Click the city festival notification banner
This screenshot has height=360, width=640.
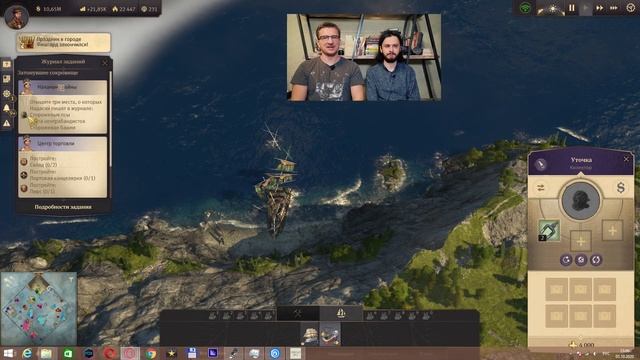[x=64, y=42]
